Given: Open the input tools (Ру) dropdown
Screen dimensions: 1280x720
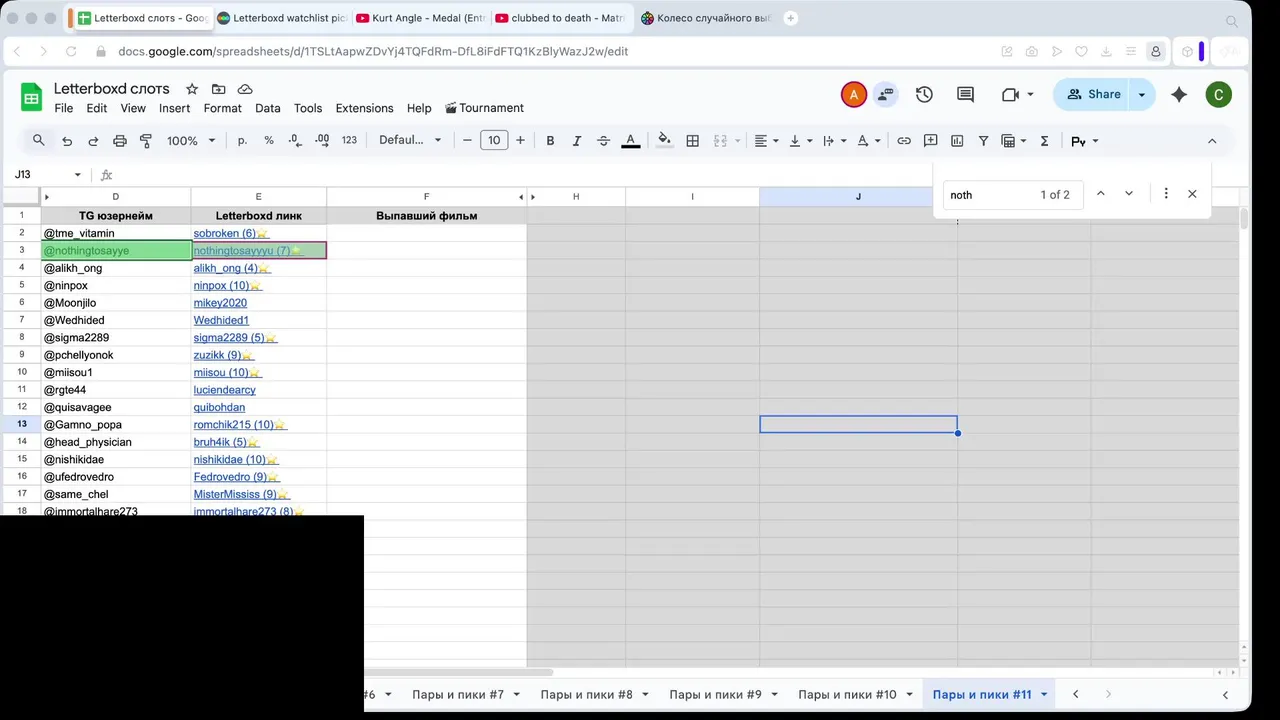Looking at the screenshot, I should click(1085, 141).
